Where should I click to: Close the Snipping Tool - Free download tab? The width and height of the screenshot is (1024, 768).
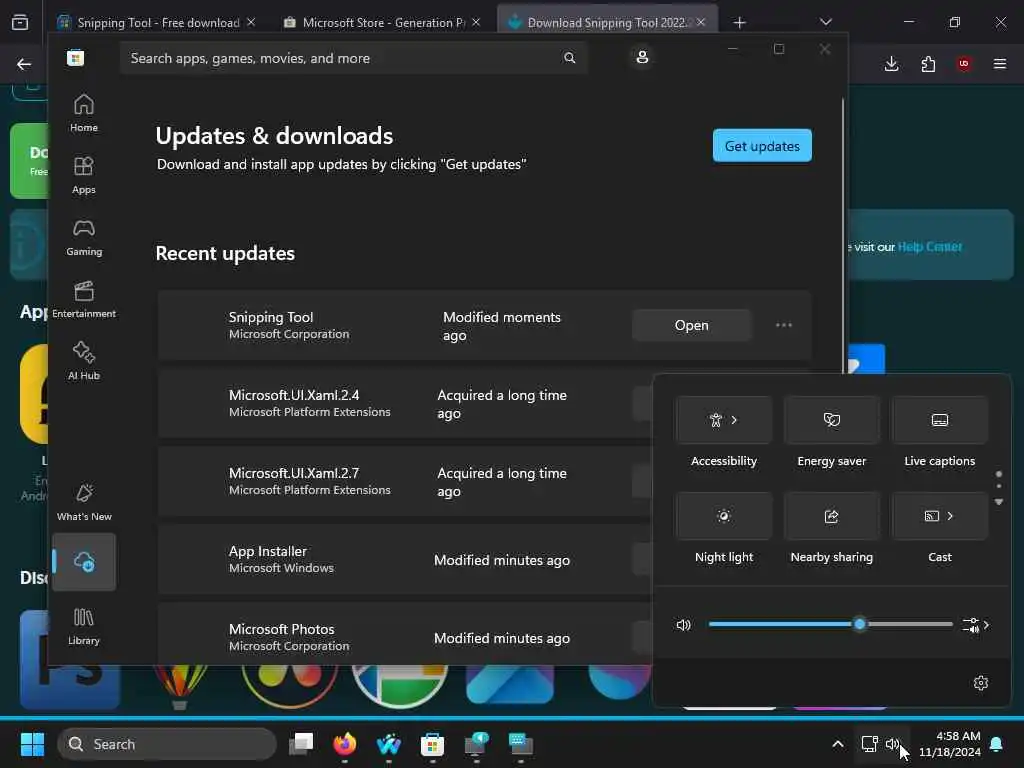(x=251, y=22)
